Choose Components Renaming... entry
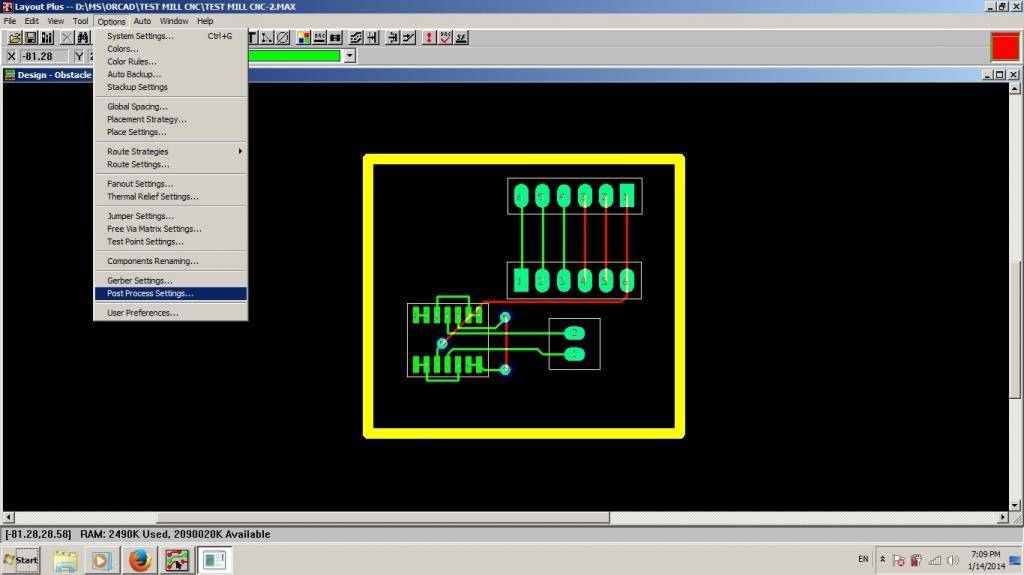The height and width of the screenshot is (575, 1024). coord(170,261)
